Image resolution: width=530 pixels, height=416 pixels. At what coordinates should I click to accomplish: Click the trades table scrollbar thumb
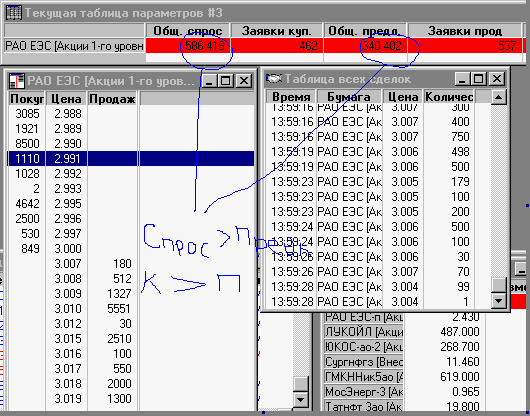498,285
